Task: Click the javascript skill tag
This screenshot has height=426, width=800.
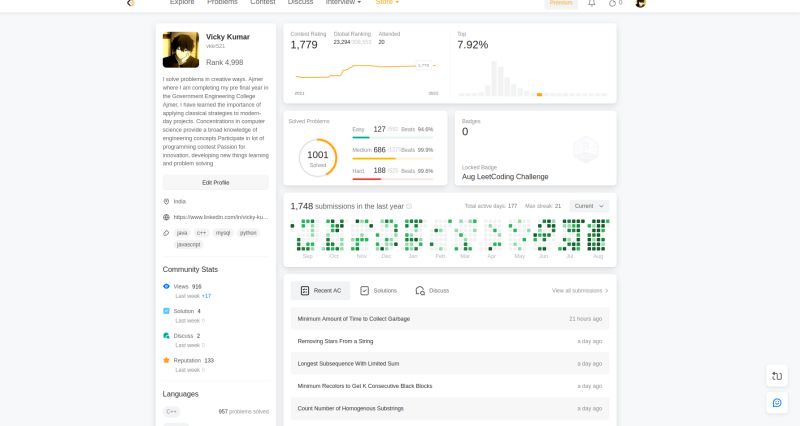Action: (188, 245)
